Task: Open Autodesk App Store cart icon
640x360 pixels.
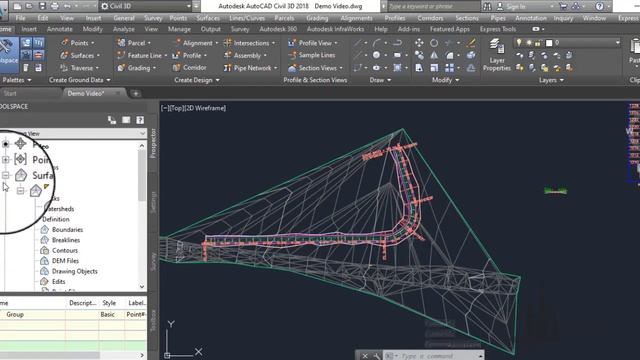Action: (563, 7)
